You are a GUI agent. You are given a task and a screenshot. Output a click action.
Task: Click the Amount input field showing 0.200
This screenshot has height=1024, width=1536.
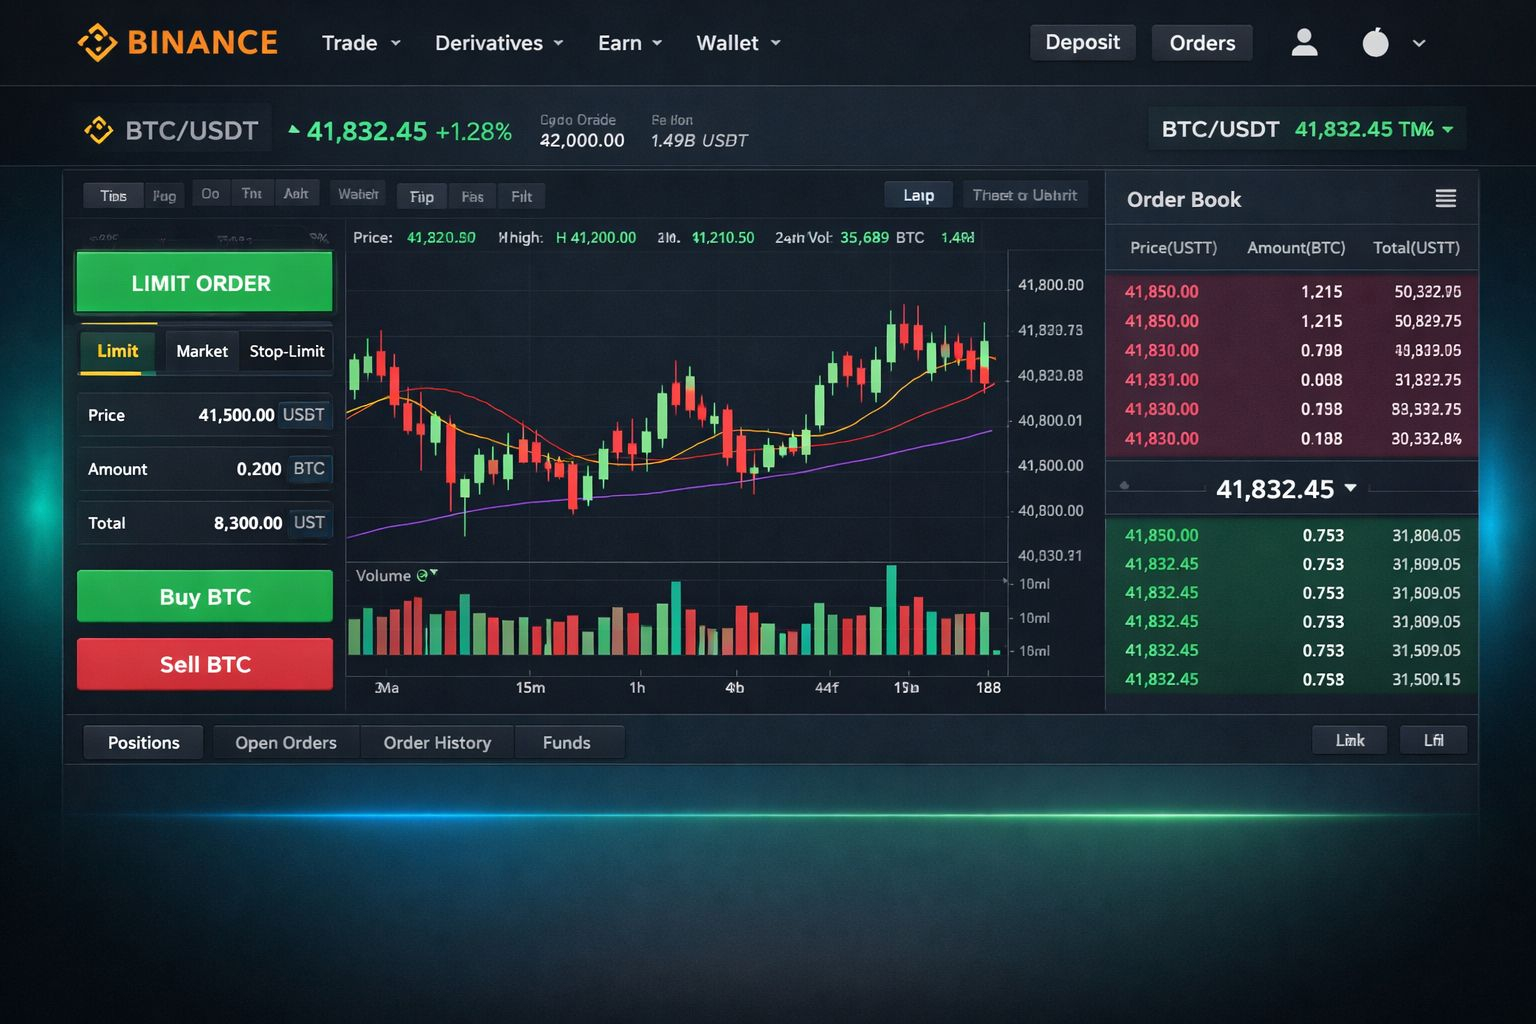205,468
